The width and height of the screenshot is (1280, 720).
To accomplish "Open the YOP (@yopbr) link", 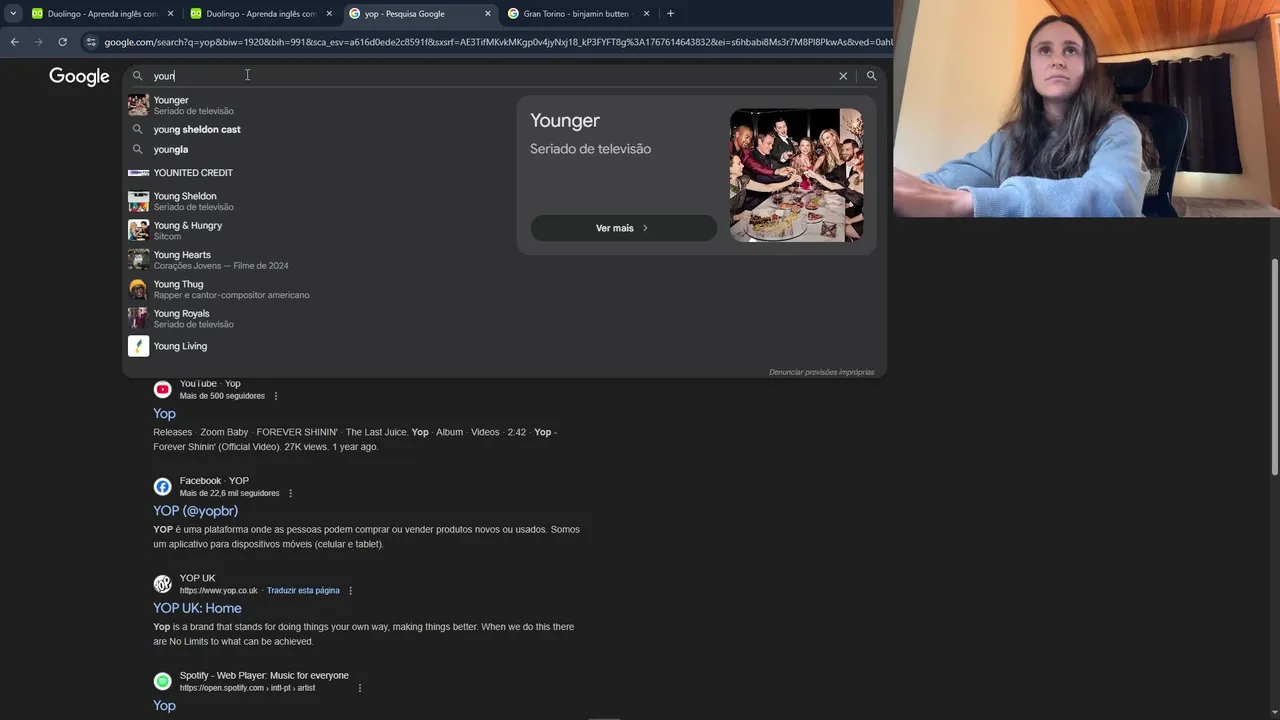I will click(x=195, y=511).
